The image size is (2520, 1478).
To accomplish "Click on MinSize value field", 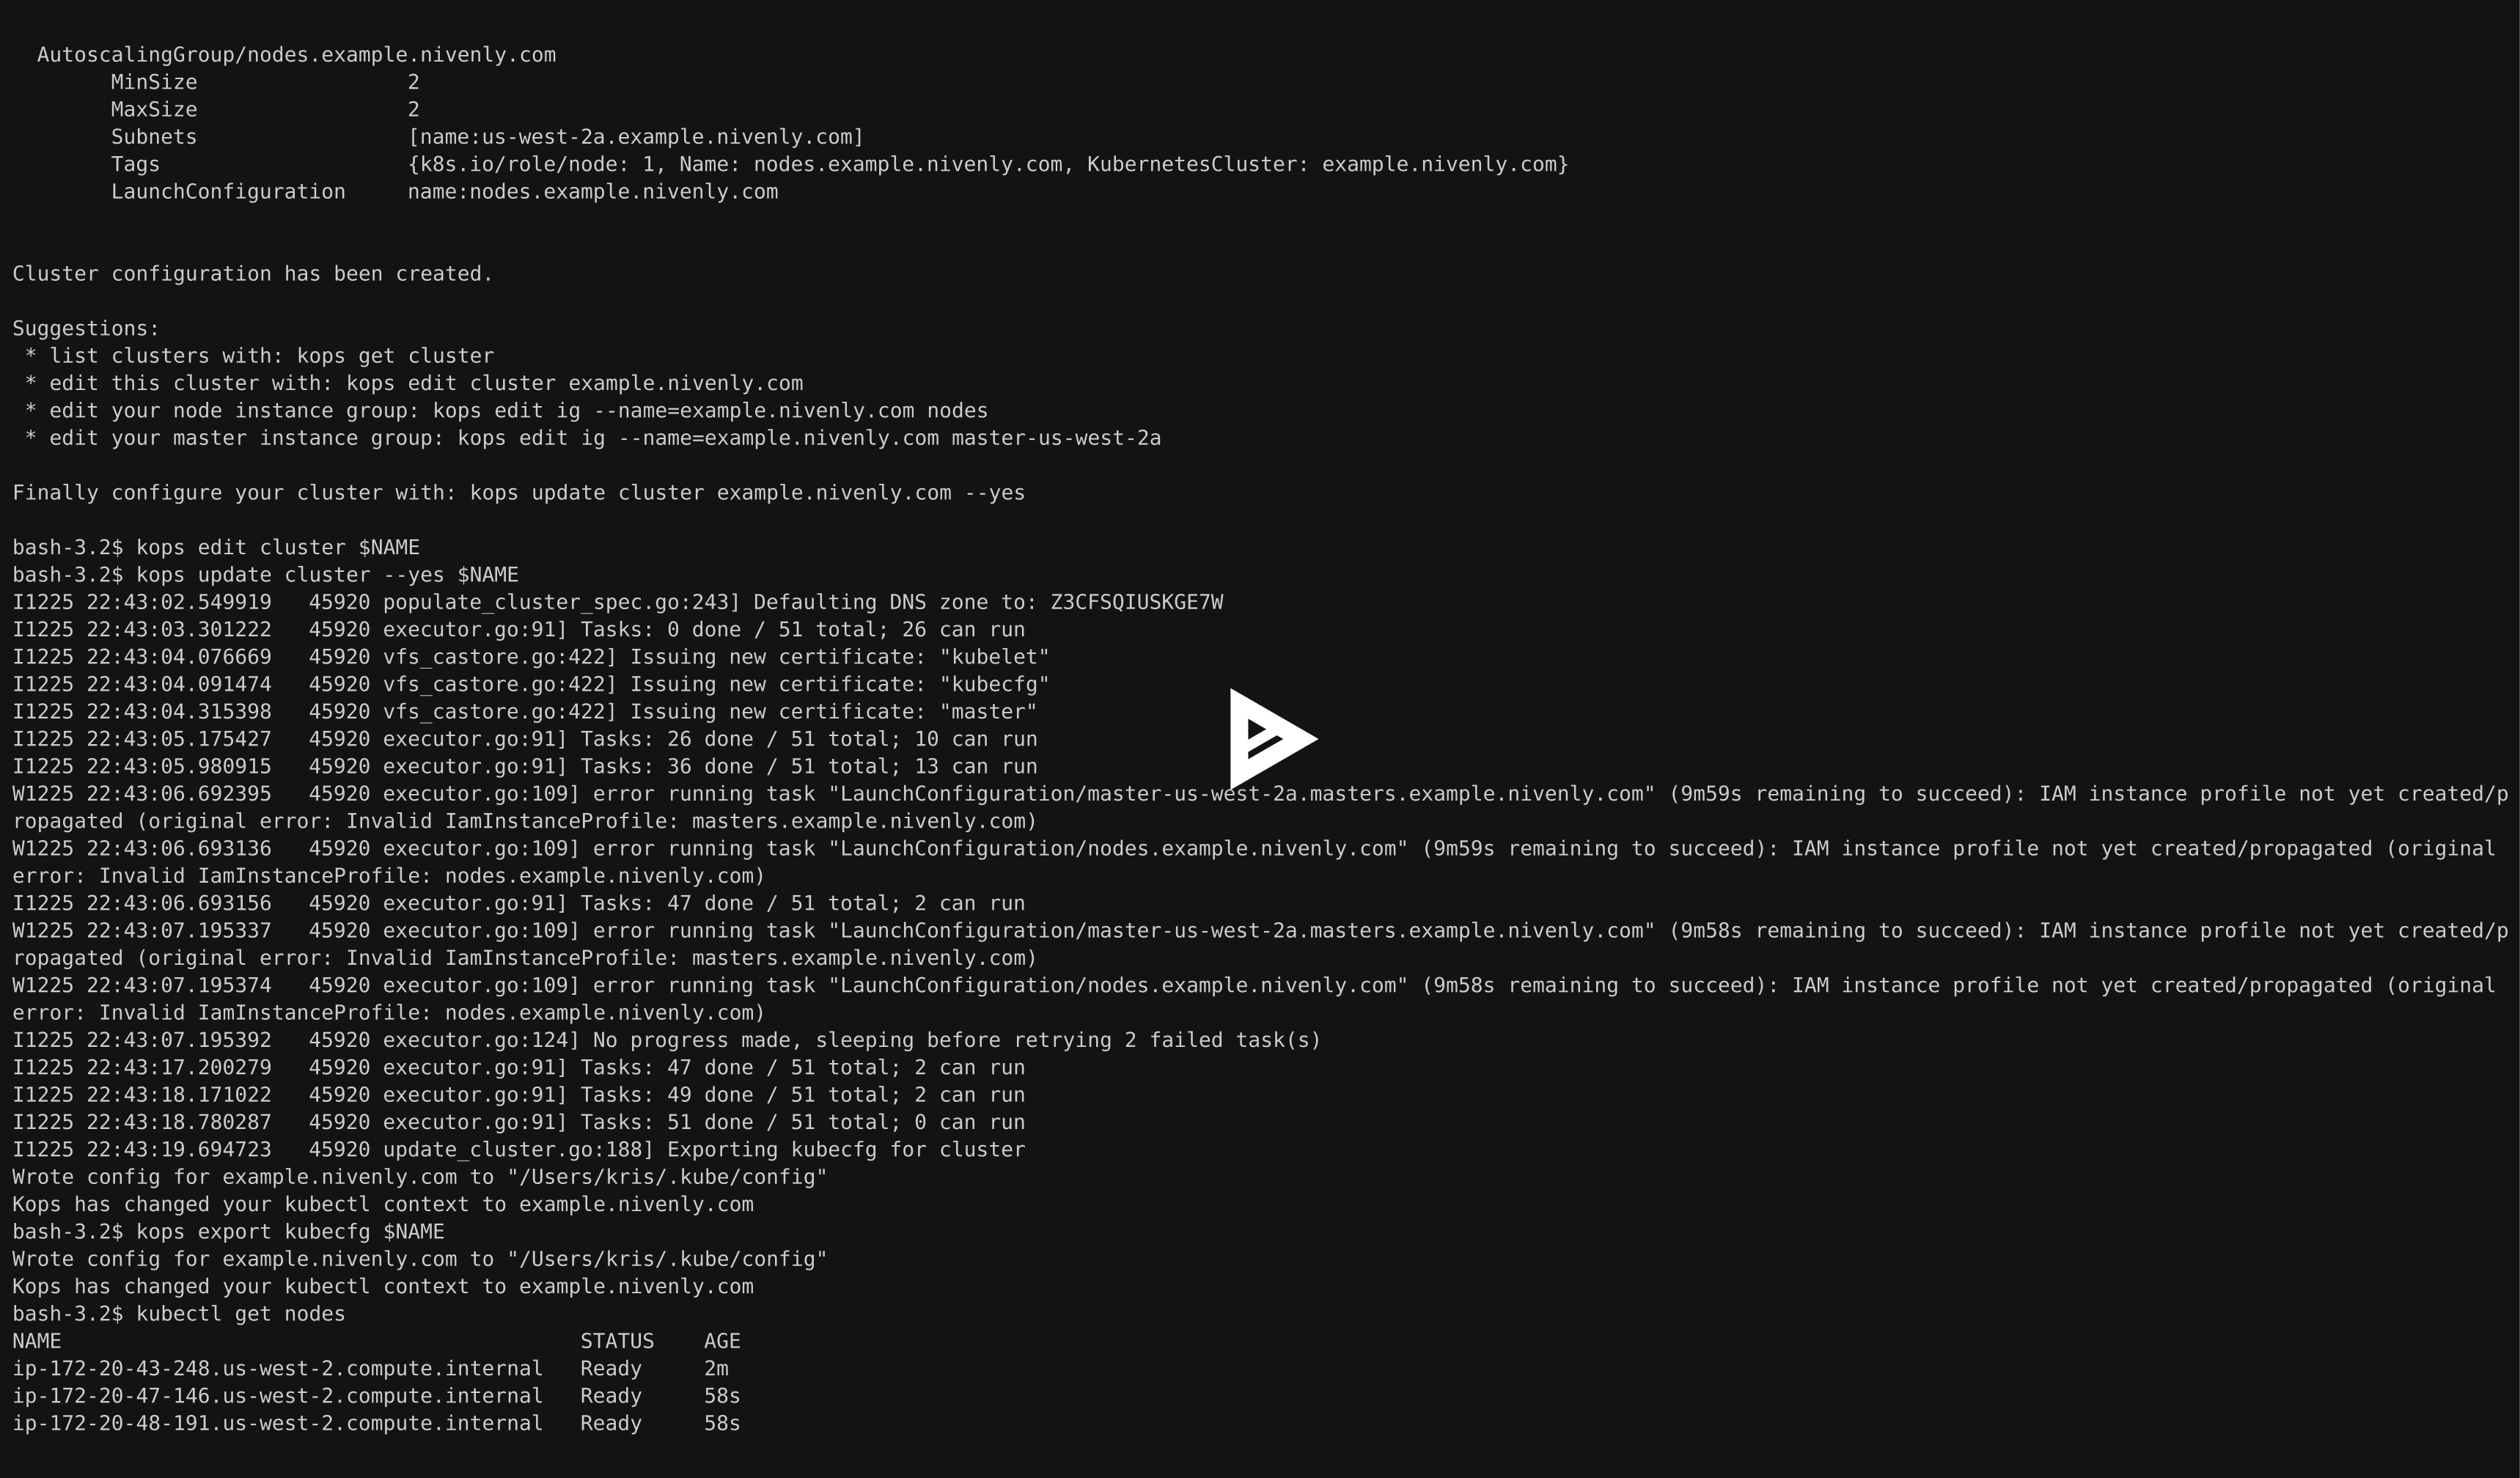I will click(x=403, y=81).
